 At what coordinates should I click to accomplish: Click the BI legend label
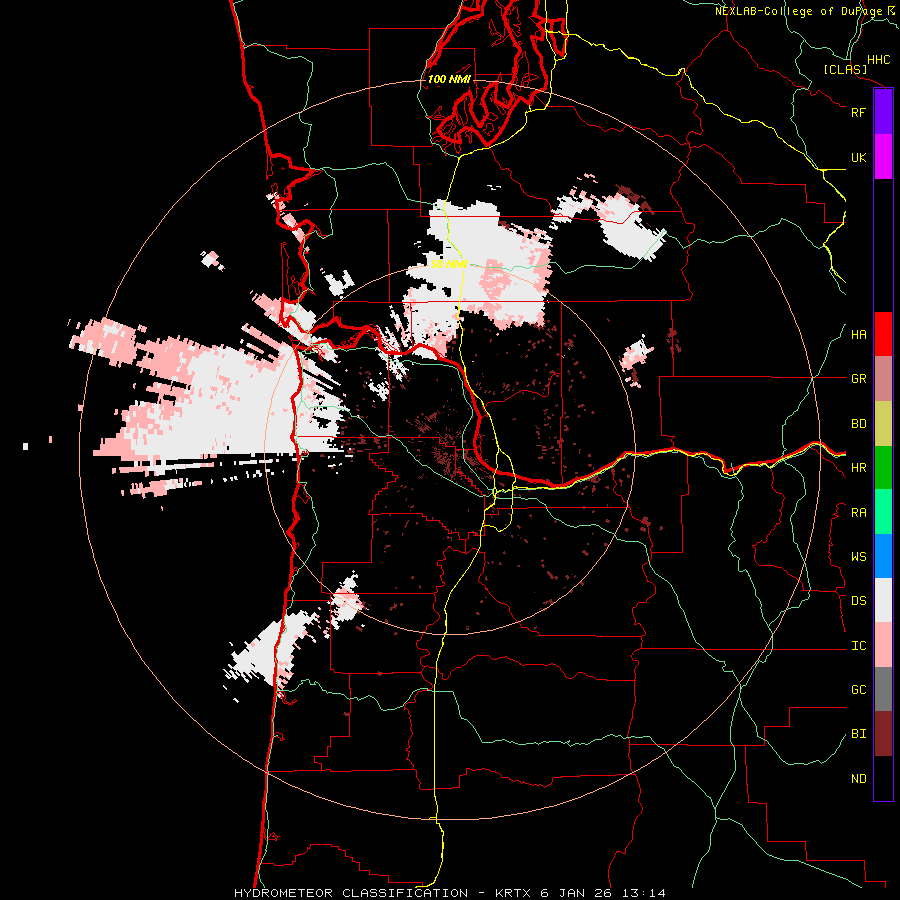tap(858, 734)
